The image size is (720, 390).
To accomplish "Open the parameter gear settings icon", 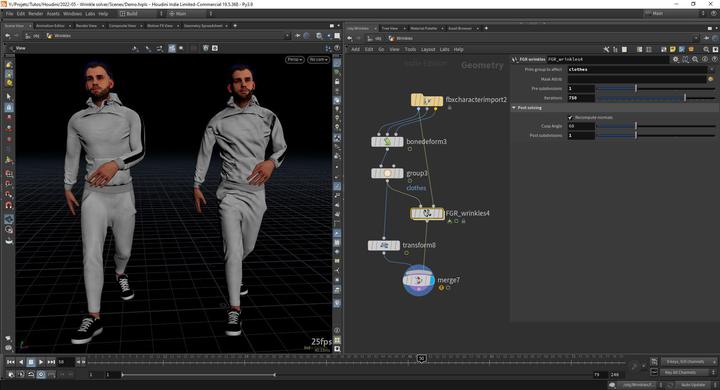I will [675, 59].
